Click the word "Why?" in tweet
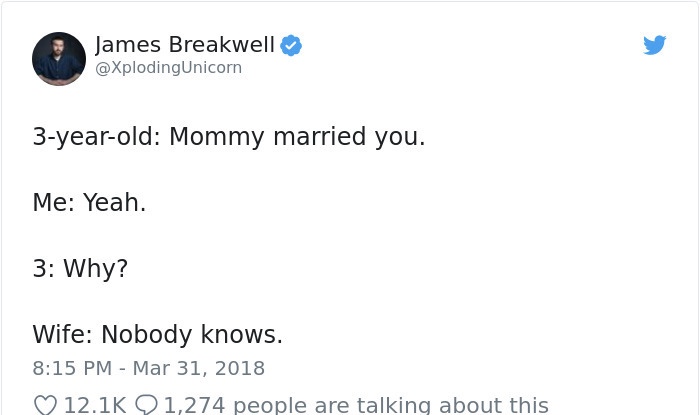The image size is (700, 415). coord(96,269)
